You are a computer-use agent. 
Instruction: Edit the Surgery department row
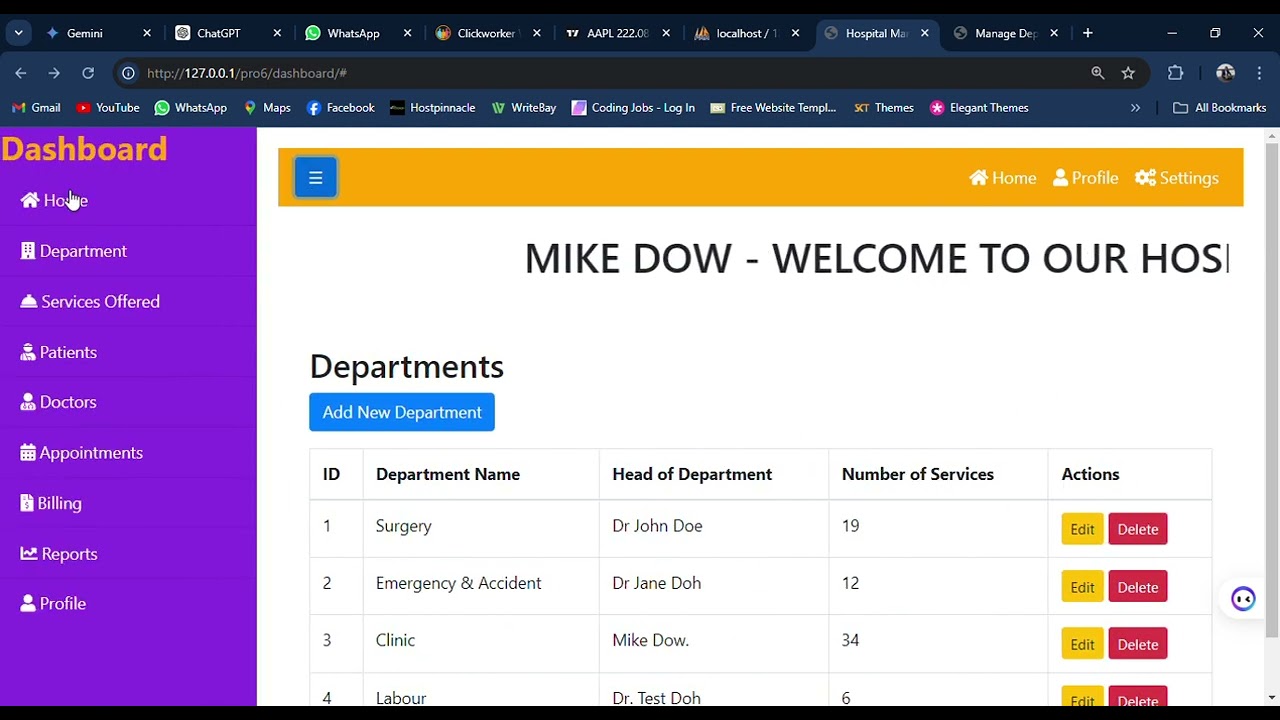(1082, 529)
